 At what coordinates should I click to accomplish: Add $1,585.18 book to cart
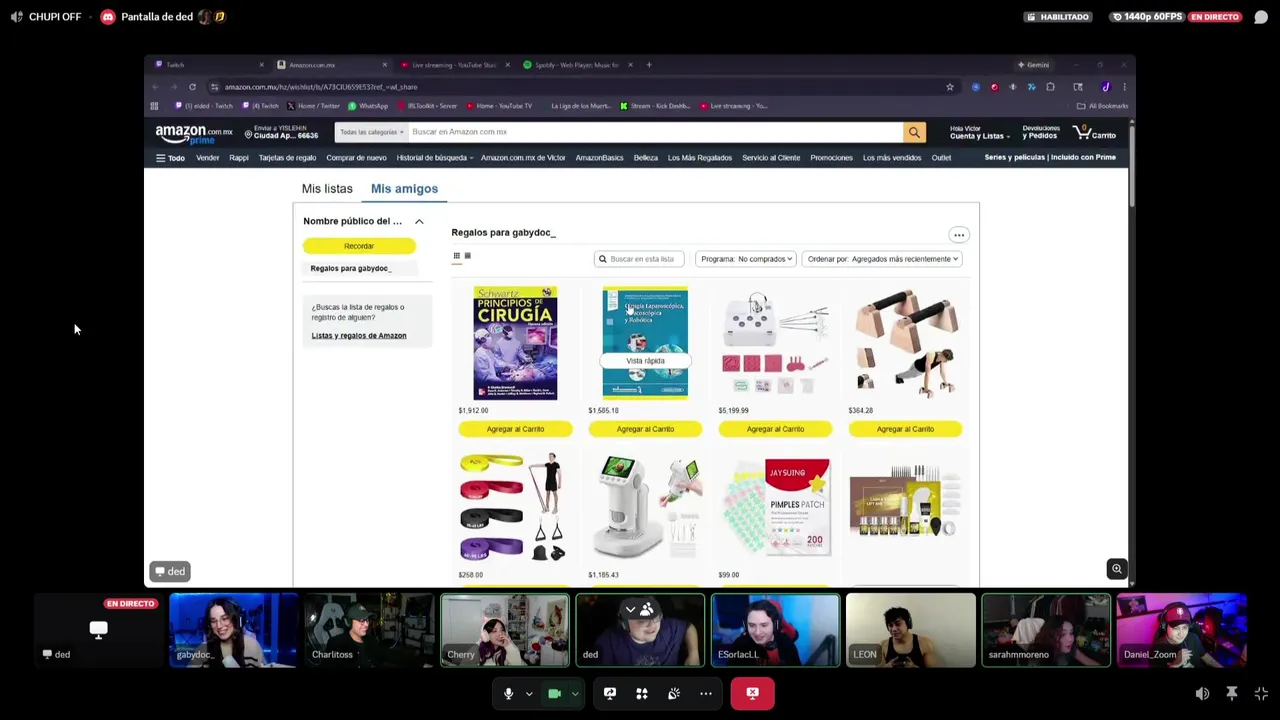tap(645, 429)
